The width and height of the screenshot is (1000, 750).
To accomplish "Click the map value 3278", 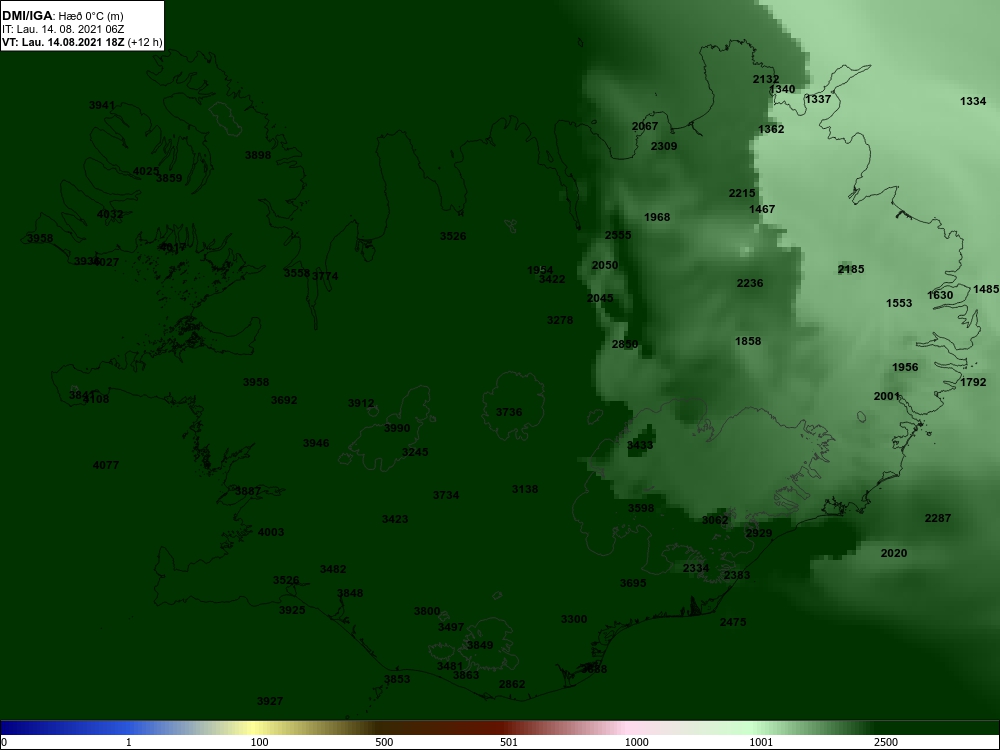I will click(560, 320).
